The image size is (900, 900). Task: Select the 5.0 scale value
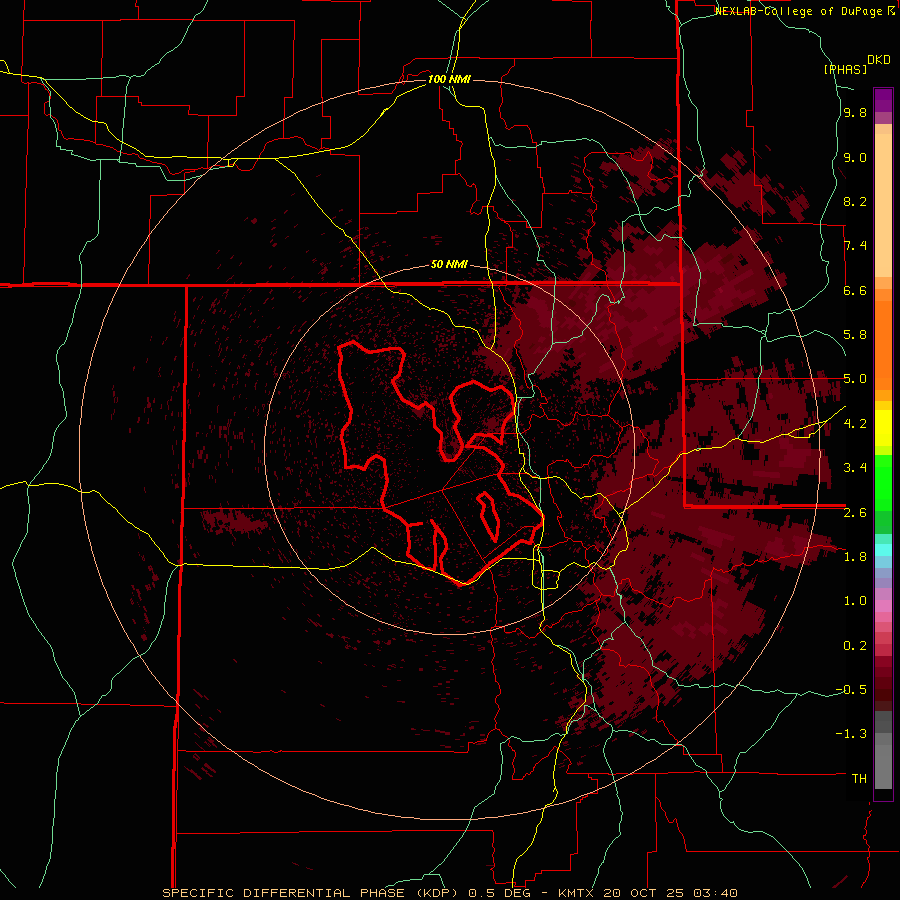[855, 379]
